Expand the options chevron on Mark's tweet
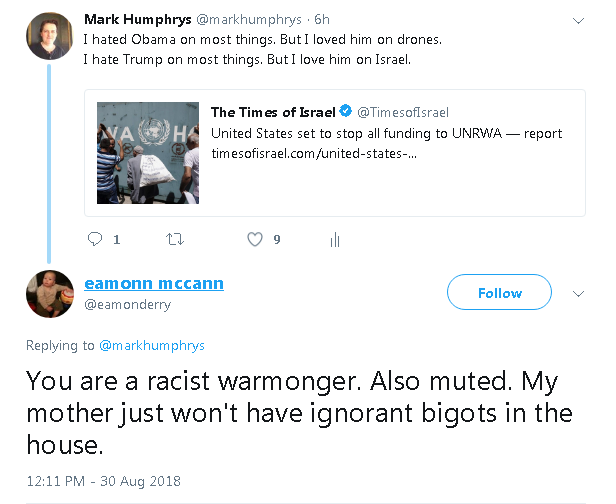The height and width of the screenshot is (504, 616). pyautogui.click(x=577, y=20)
